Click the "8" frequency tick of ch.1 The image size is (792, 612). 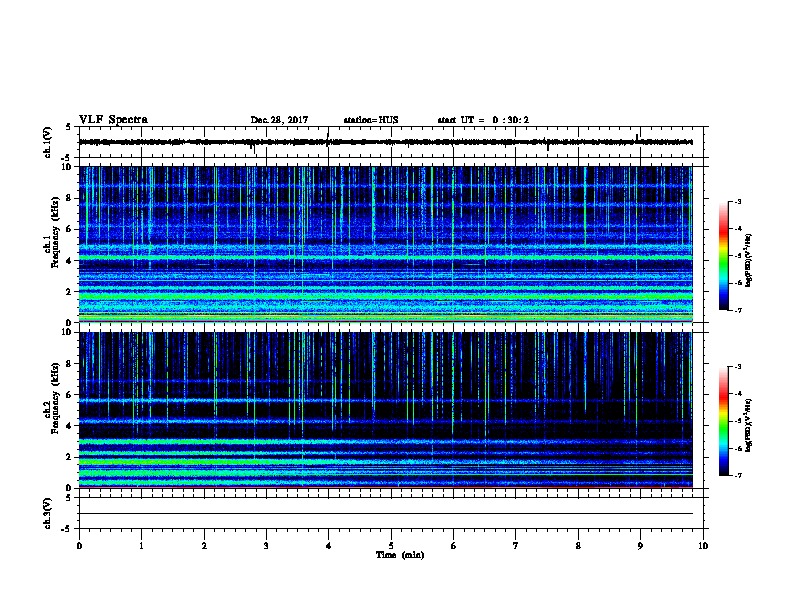(x=70, y=198)
